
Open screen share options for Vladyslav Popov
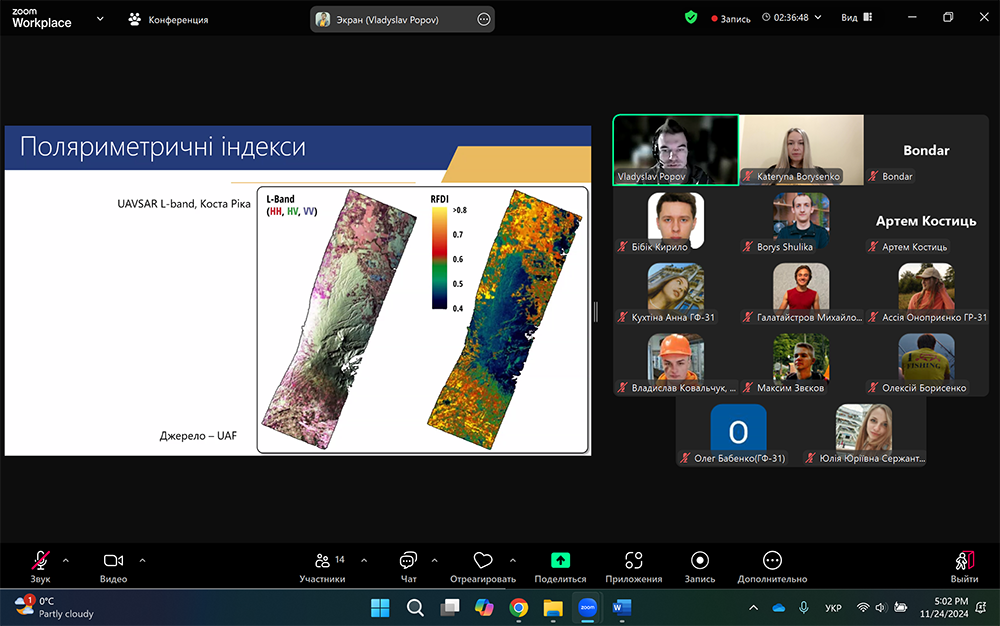[x=484, y=19]
